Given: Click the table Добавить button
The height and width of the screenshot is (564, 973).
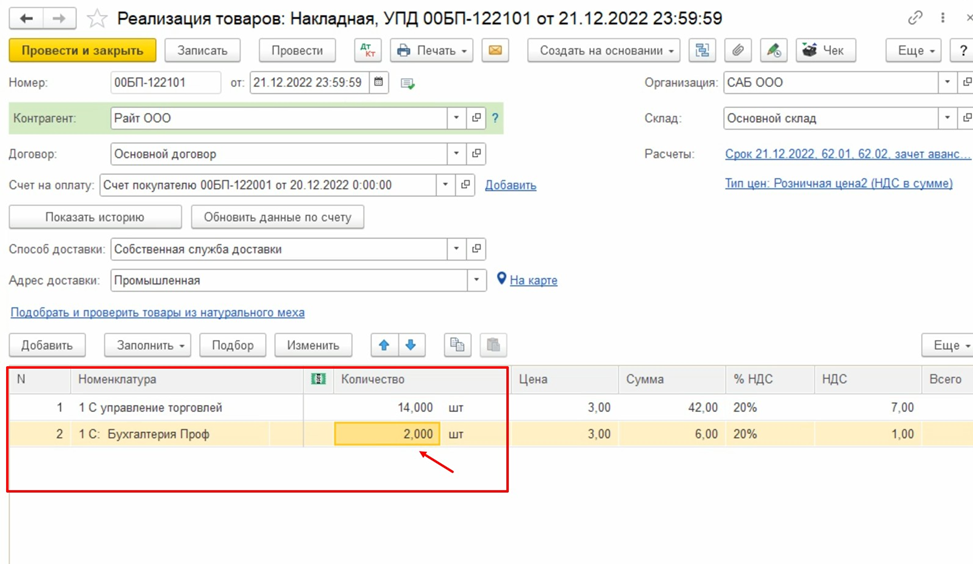Looking at the screenshot, I should [x=47, y=345].
